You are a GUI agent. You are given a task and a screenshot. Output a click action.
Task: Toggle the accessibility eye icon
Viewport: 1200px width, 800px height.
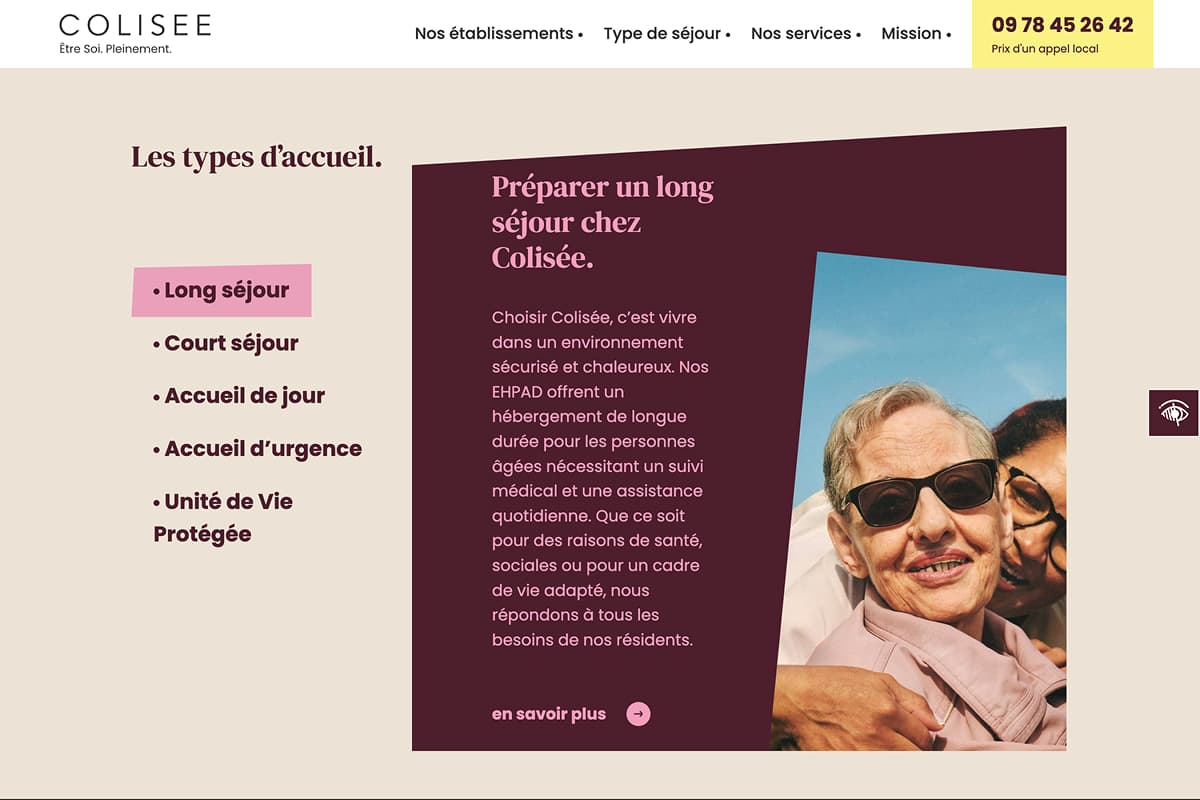pos(1173,413)
